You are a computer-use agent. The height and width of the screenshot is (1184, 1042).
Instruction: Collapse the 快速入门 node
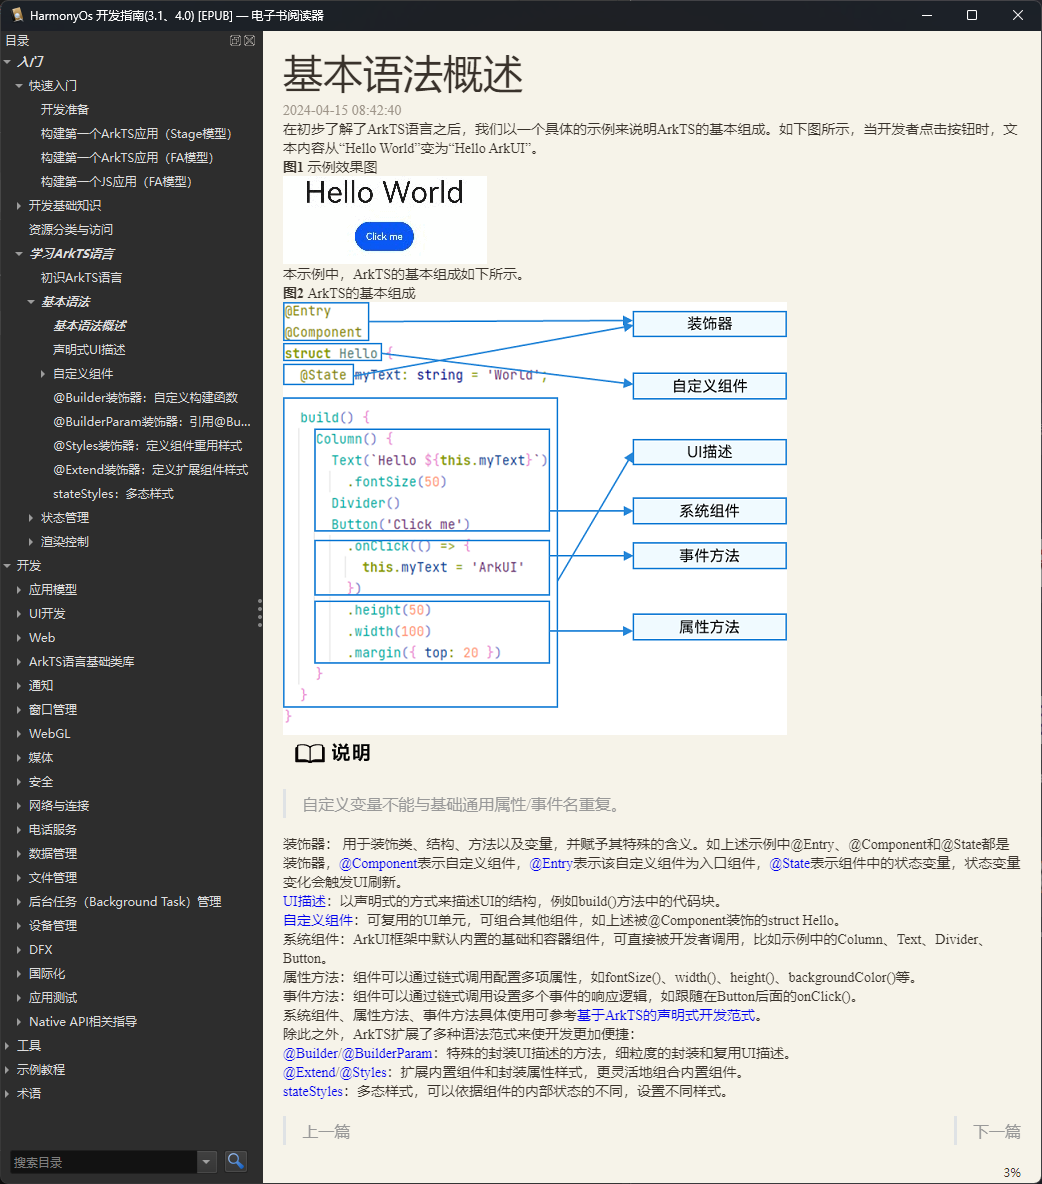coord(19,86)
